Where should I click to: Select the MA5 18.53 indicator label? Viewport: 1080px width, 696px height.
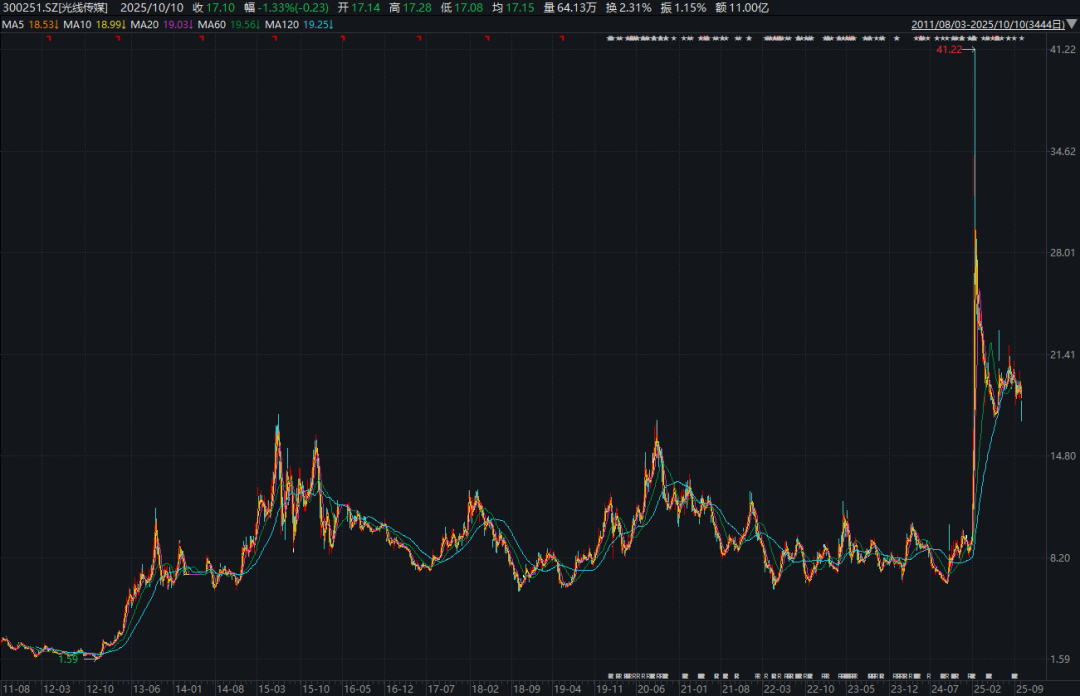pos(30,24)
